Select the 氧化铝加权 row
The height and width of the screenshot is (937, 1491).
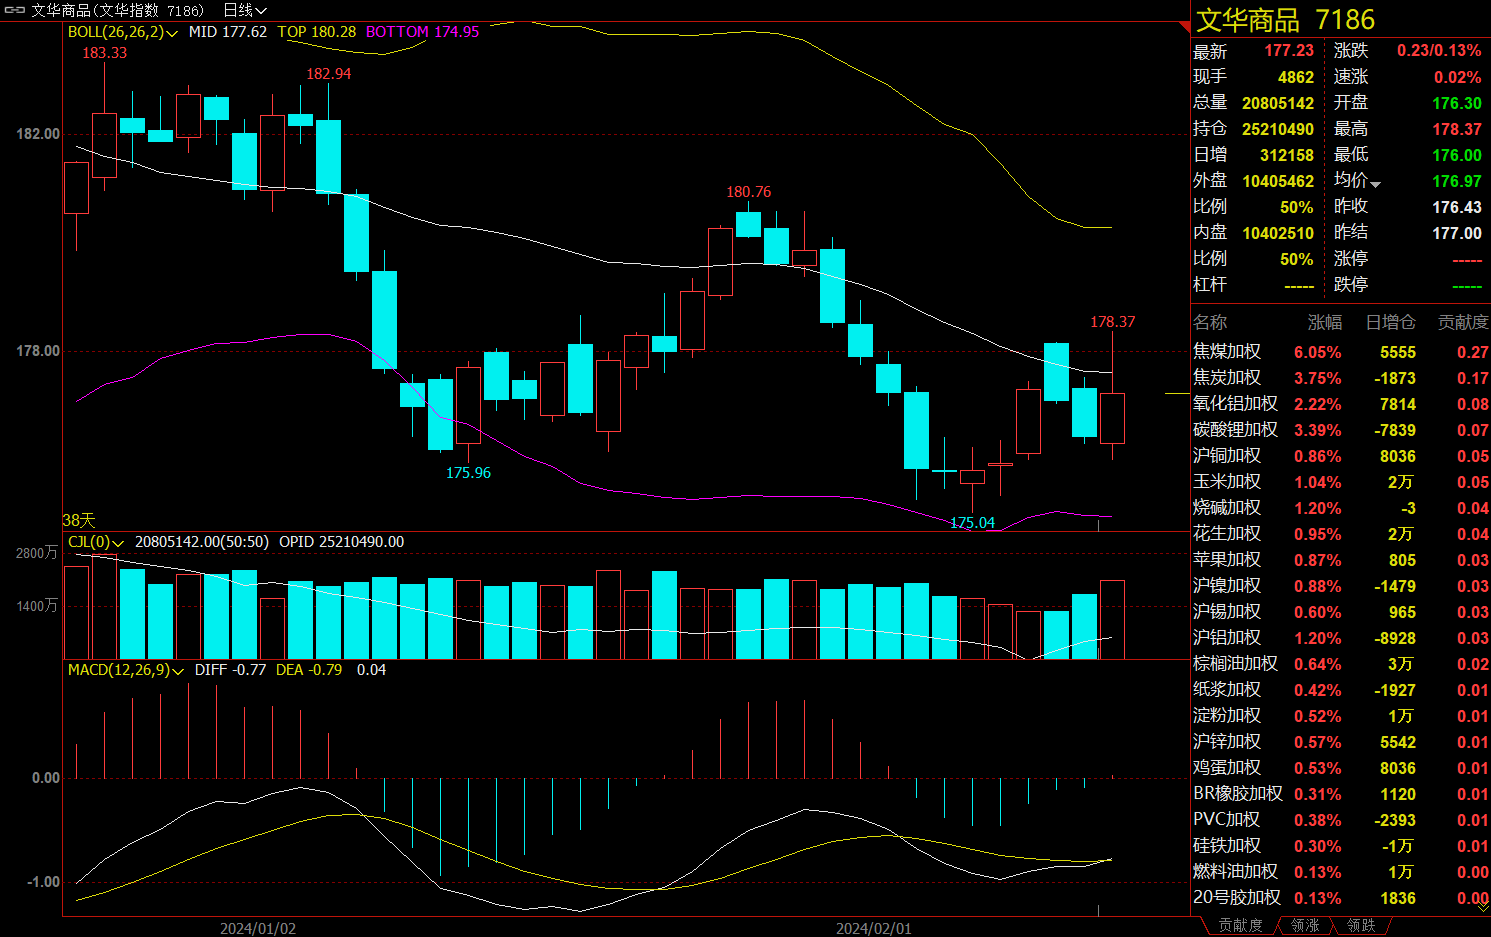click(x=1340, y=404)
